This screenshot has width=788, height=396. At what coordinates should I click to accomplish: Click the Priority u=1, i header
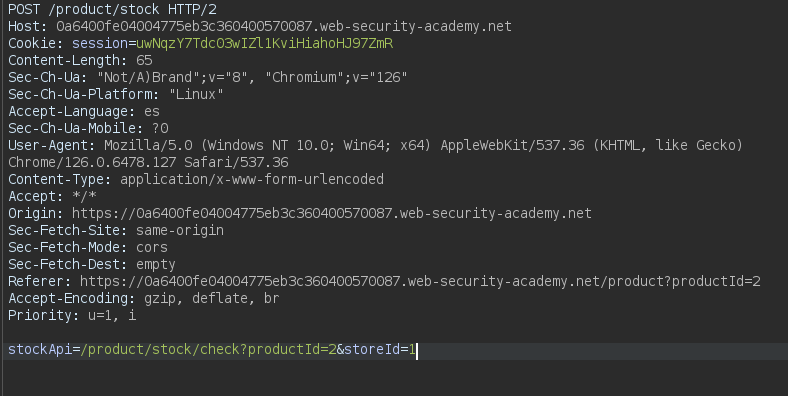[72, 316]
